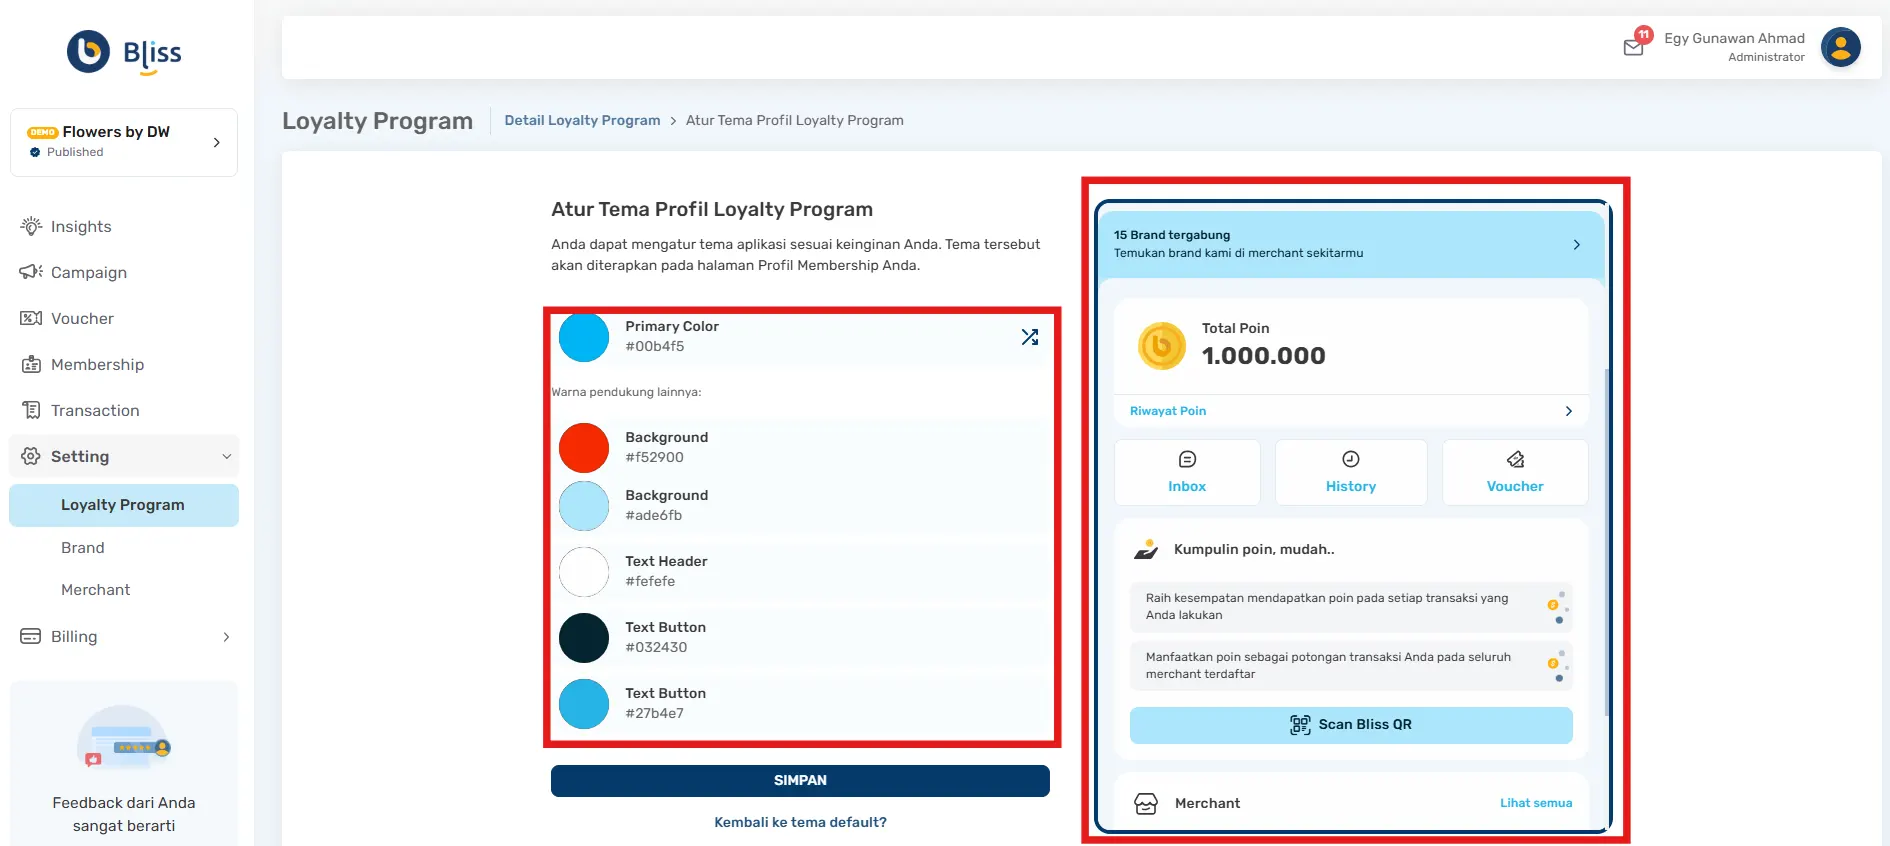The height and width of the screenshot is (846, 1890).
Task: Click the Inbox card in preview
Action: (x=1187, y=472)
